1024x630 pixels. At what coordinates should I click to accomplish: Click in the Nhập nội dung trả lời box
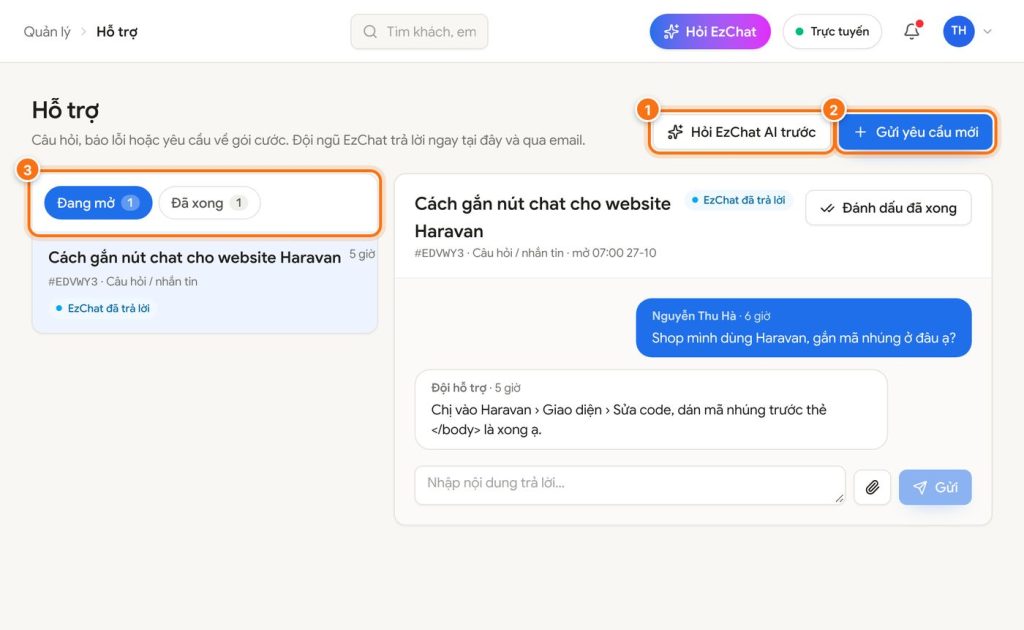(630, 485)
